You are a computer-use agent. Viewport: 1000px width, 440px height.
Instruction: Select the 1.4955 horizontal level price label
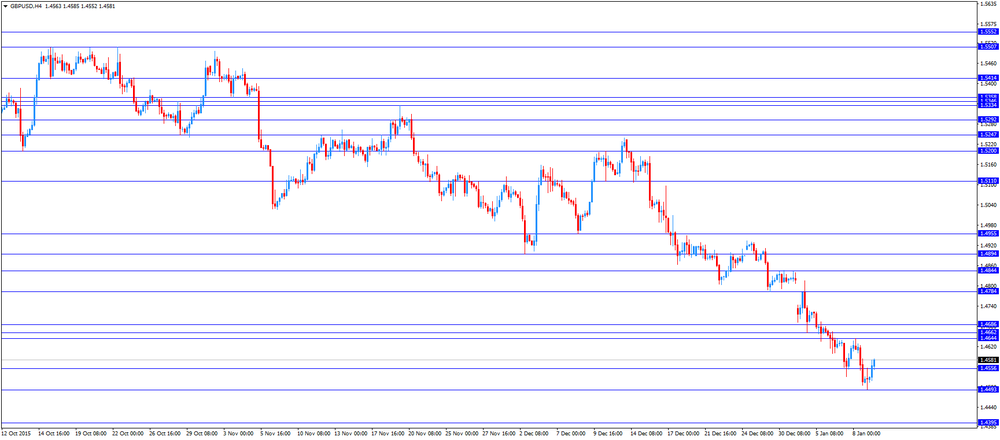click(x=988, y=233)
